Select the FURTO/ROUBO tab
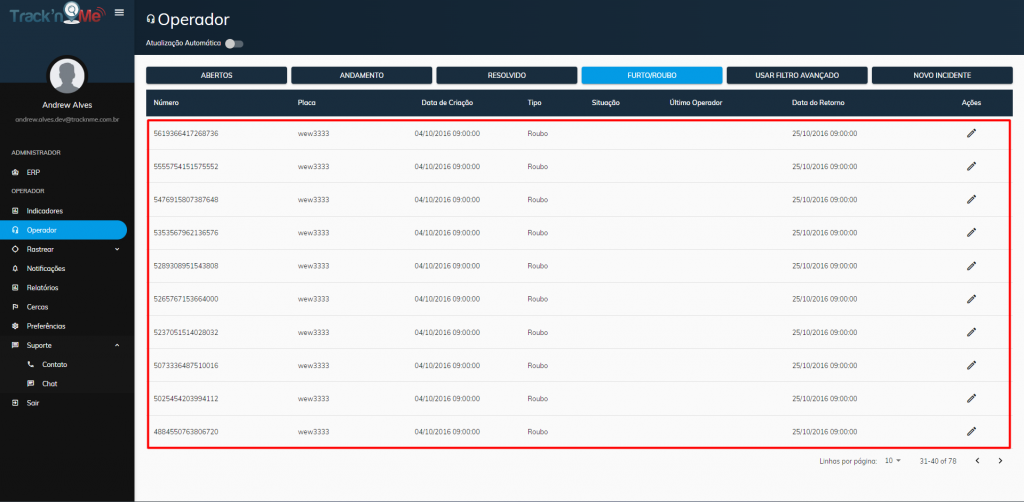 click(x=652, y=75)
